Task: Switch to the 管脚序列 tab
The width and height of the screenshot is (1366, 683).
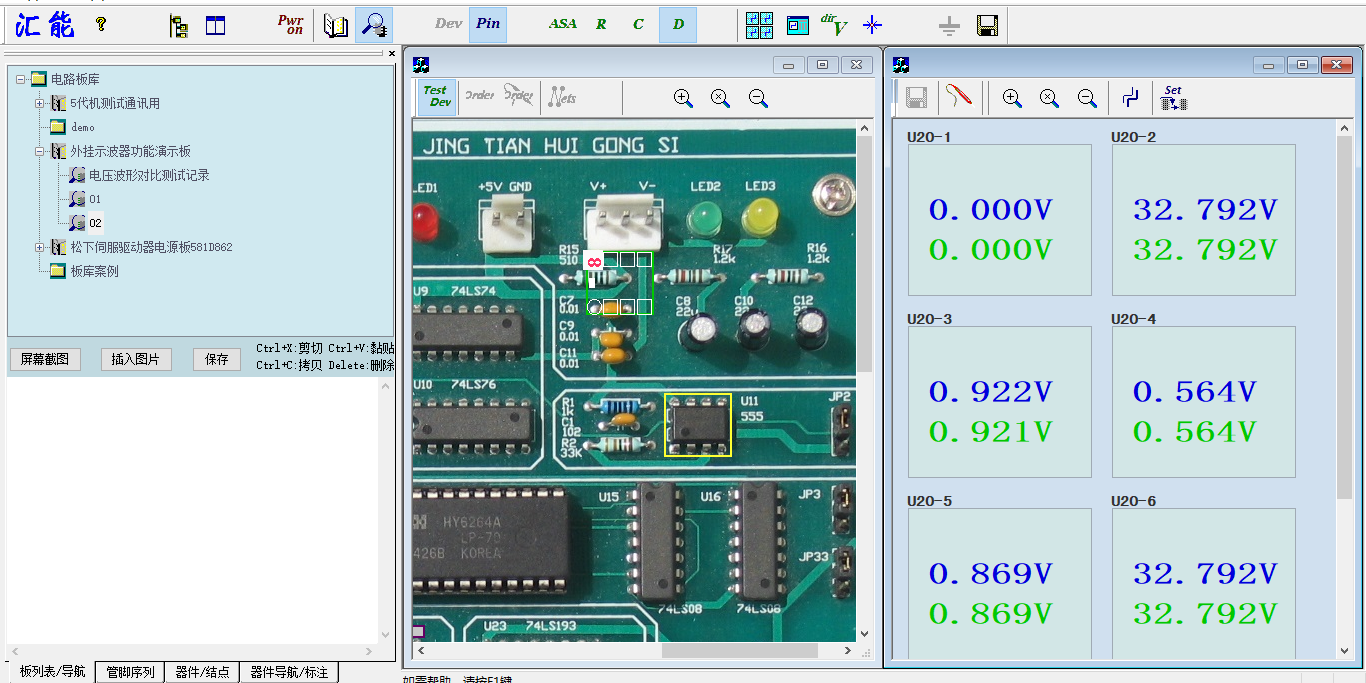Action: pyautogui.click(x=130, y=672)
